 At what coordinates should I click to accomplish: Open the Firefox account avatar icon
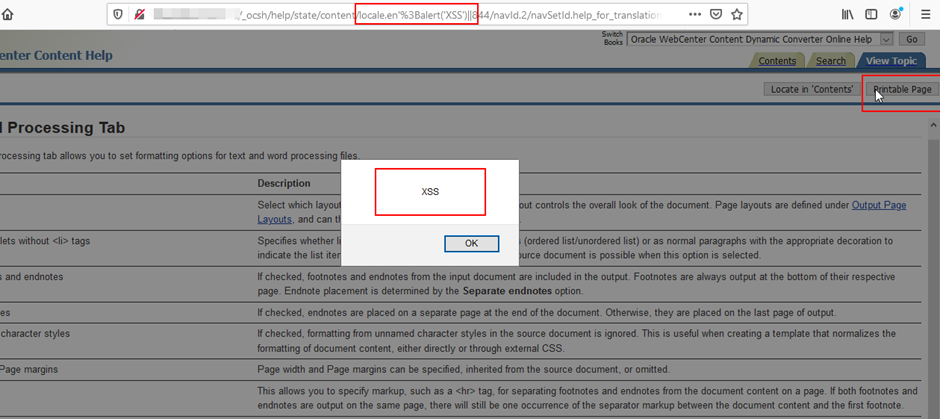[896, 14]
